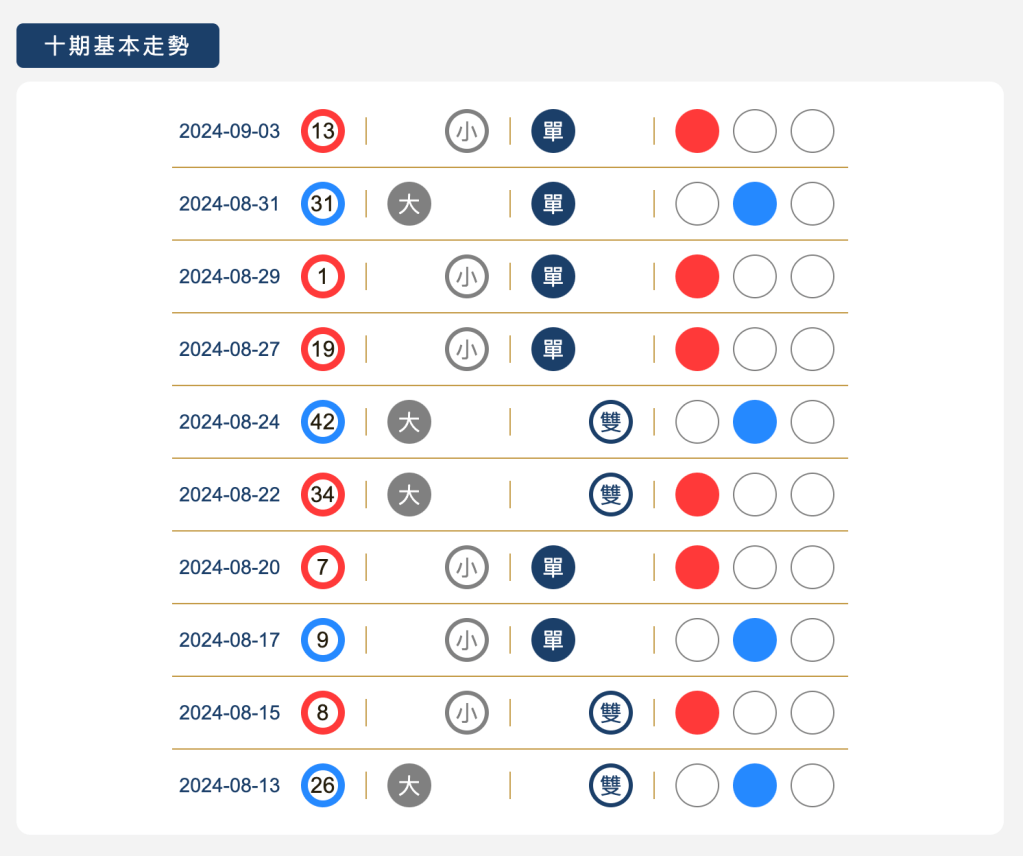This screenshot has width=1023, height=856.
Task: Click the date 2024-08-17
Action: tap(230, 640)
